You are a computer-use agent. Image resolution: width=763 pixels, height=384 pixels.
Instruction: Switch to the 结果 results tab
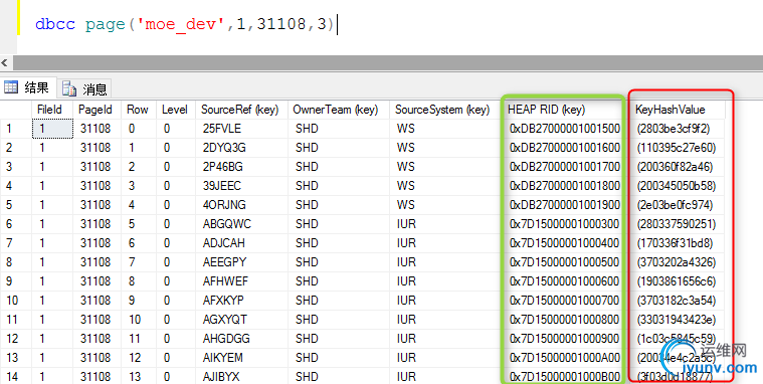[x=28, y=88]
